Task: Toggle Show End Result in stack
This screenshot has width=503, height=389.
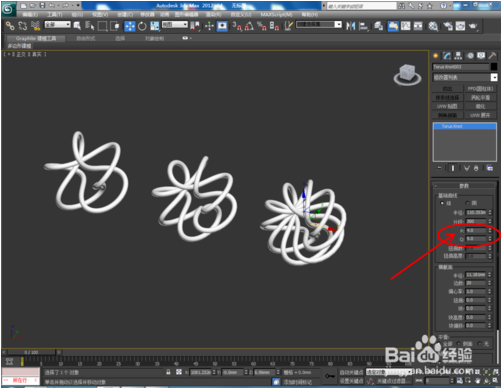Action: [453, 168]
